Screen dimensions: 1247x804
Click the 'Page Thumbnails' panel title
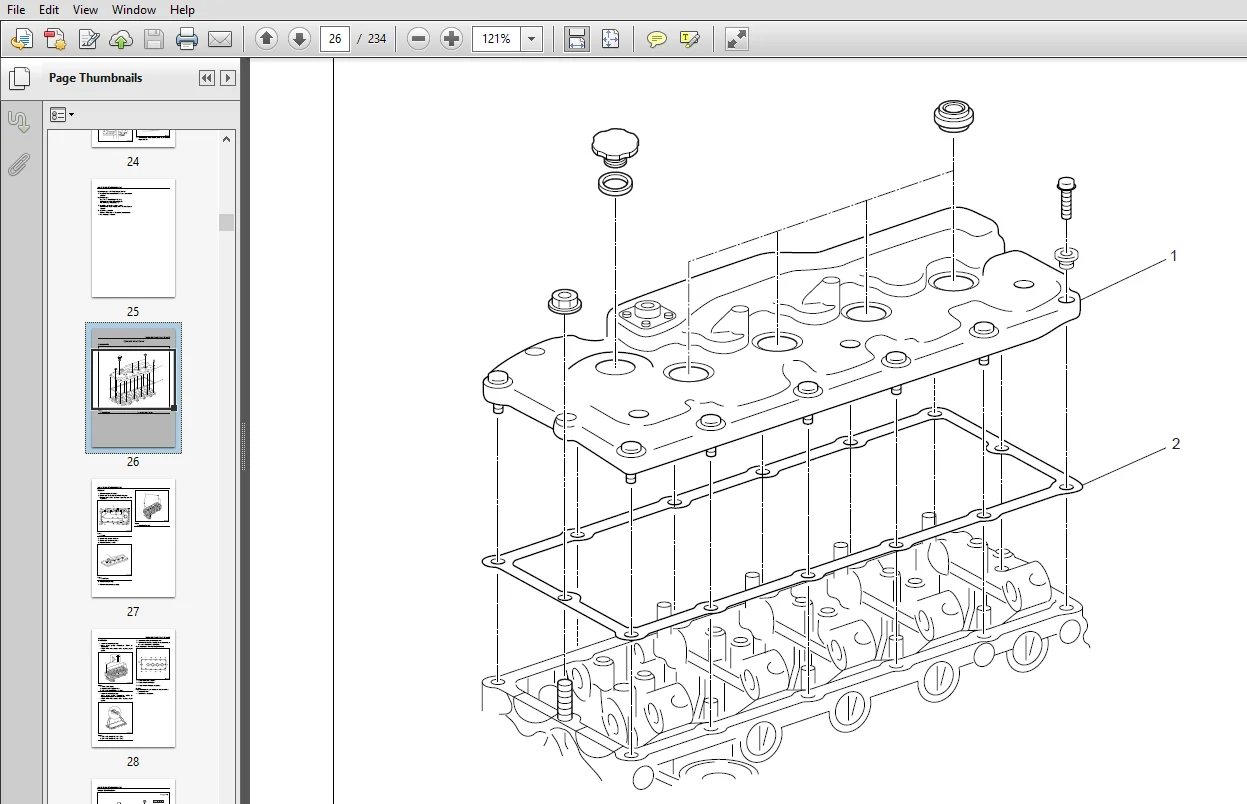96,78
